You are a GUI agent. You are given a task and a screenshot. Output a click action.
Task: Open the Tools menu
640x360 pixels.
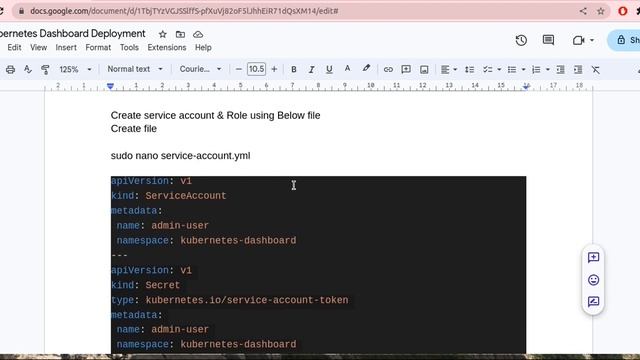click(129, 47)
